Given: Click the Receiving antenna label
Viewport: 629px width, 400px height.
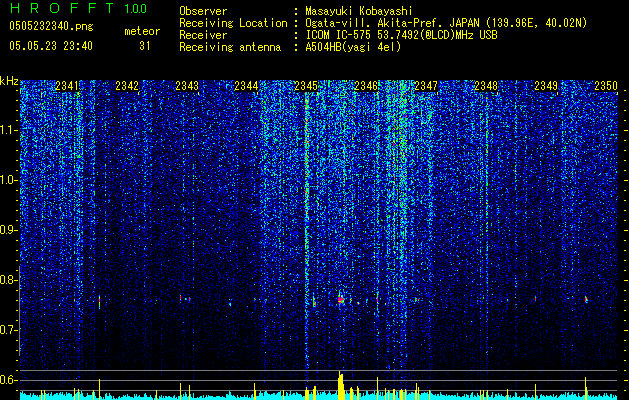Looking at the screenshot, I should click(x=230, y=47).
